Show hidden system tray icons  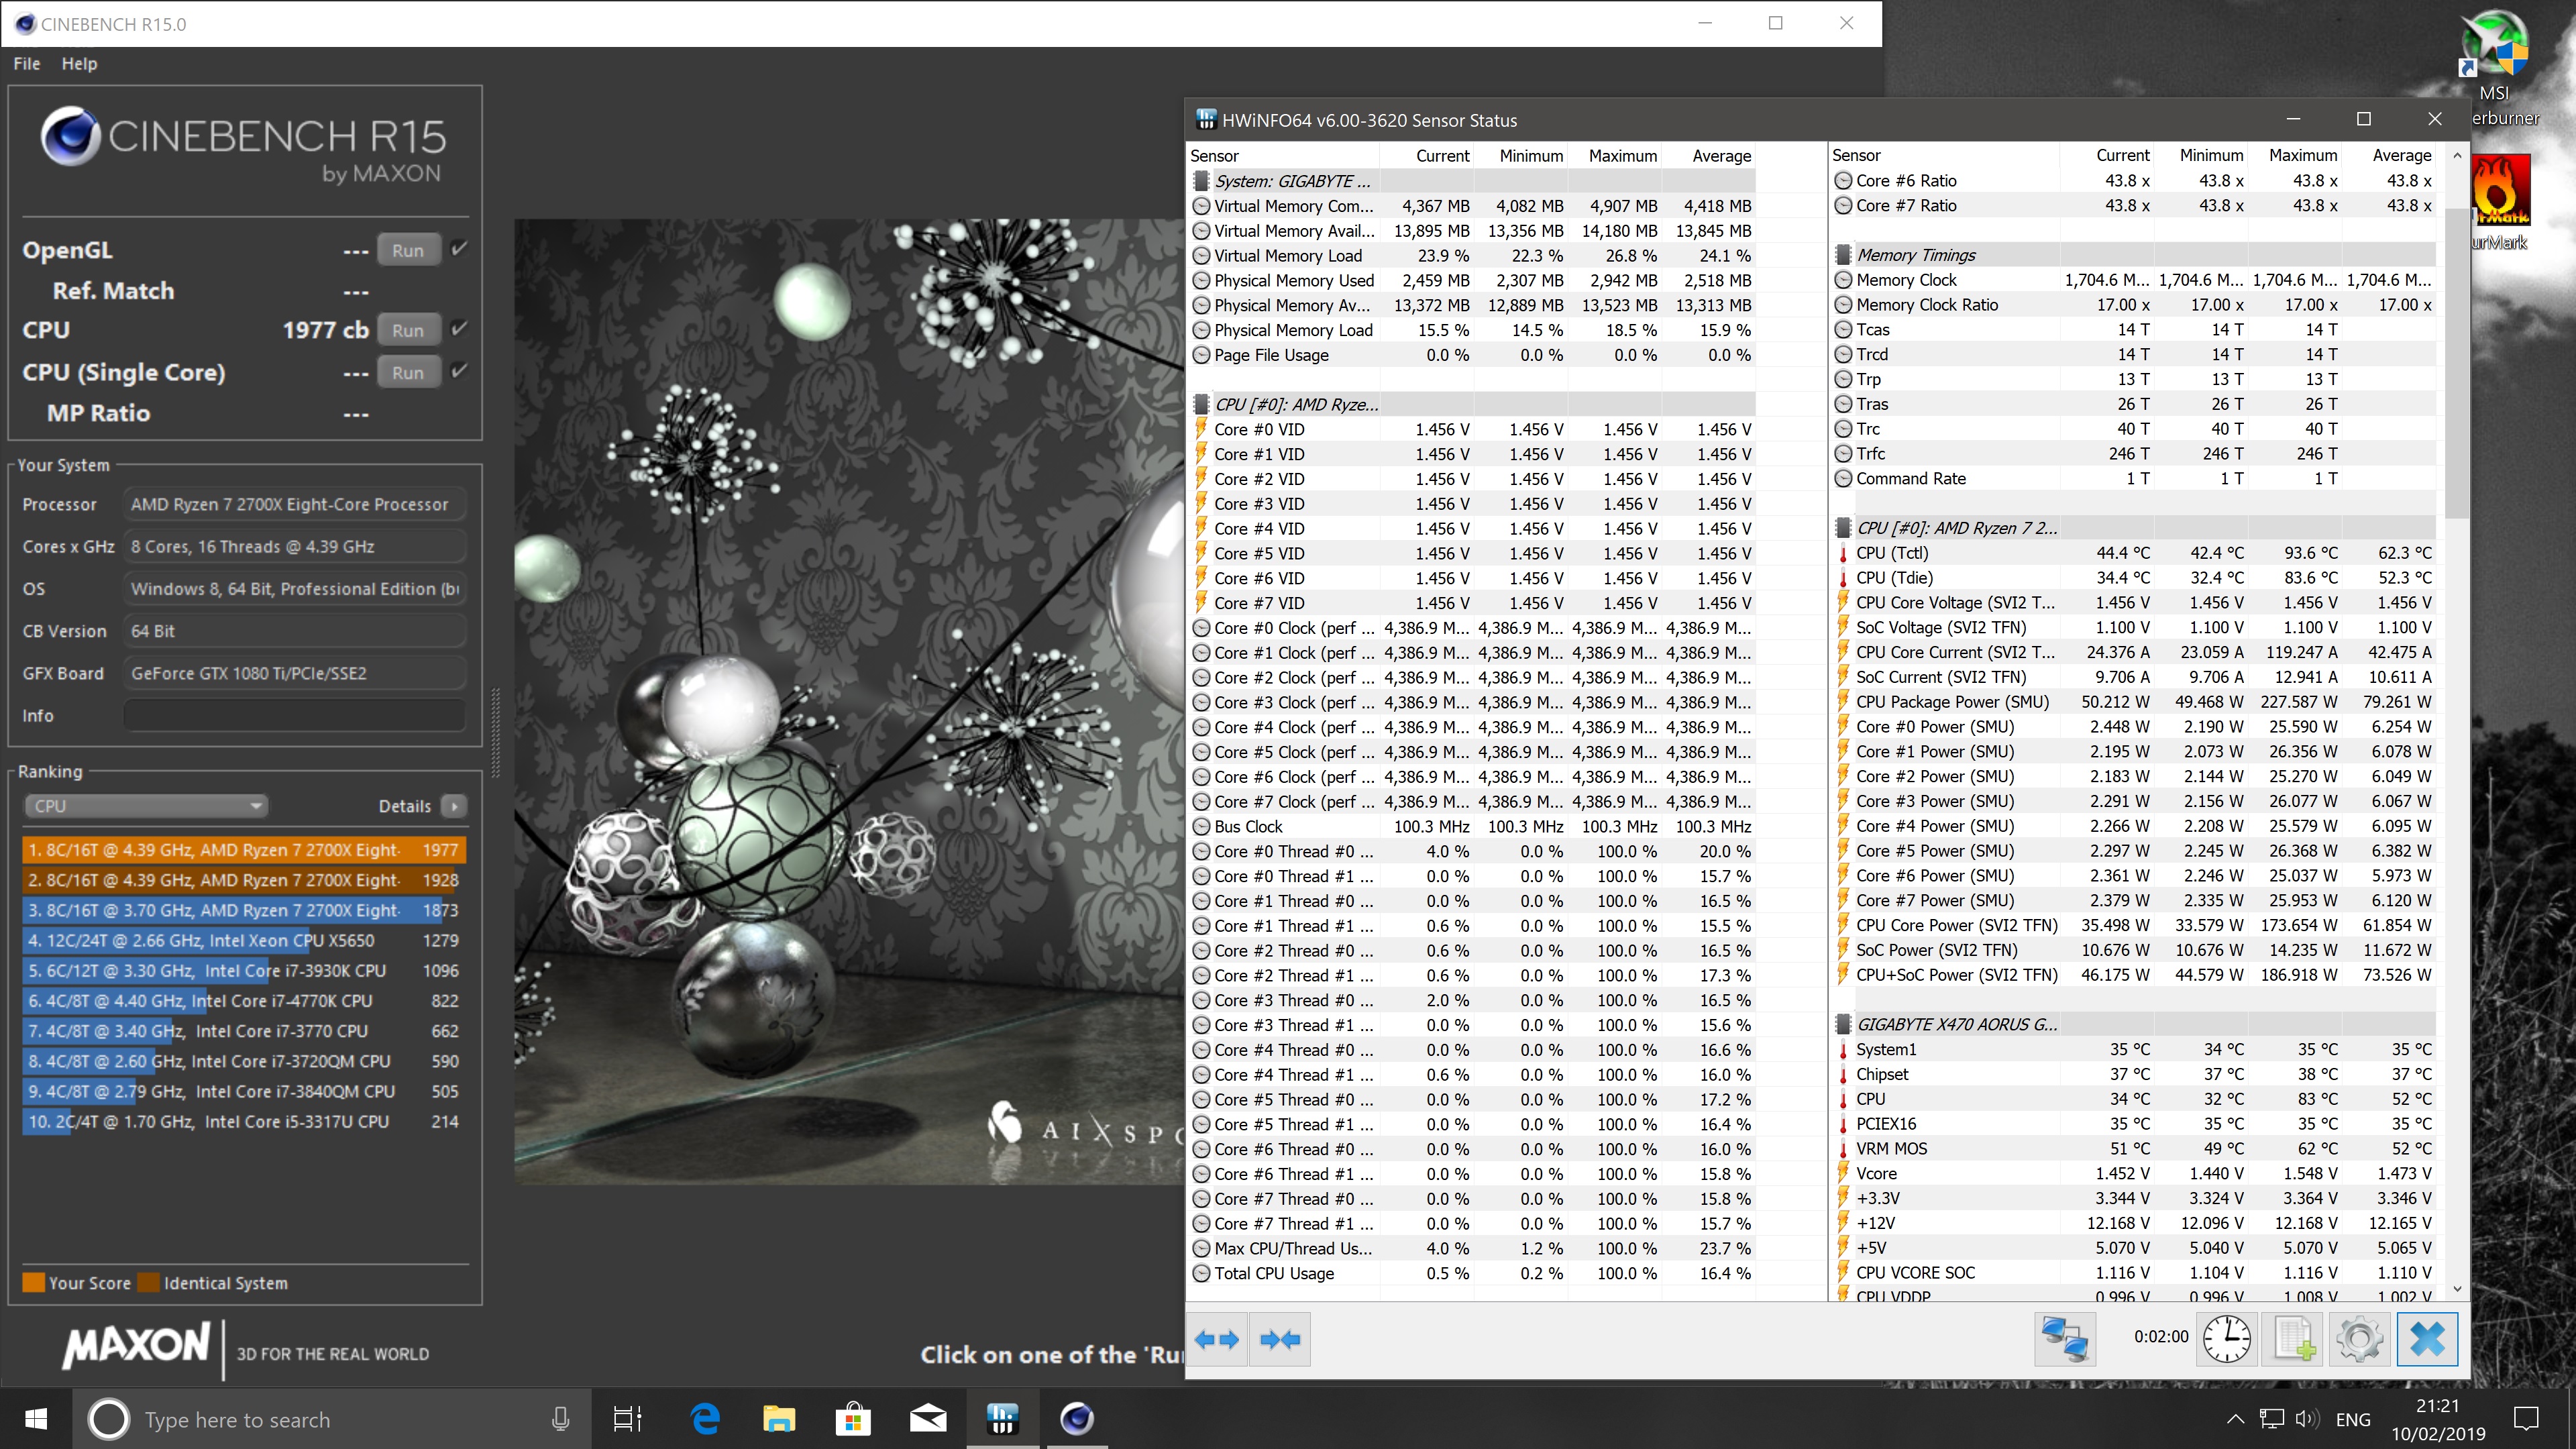(2236, 1419)
